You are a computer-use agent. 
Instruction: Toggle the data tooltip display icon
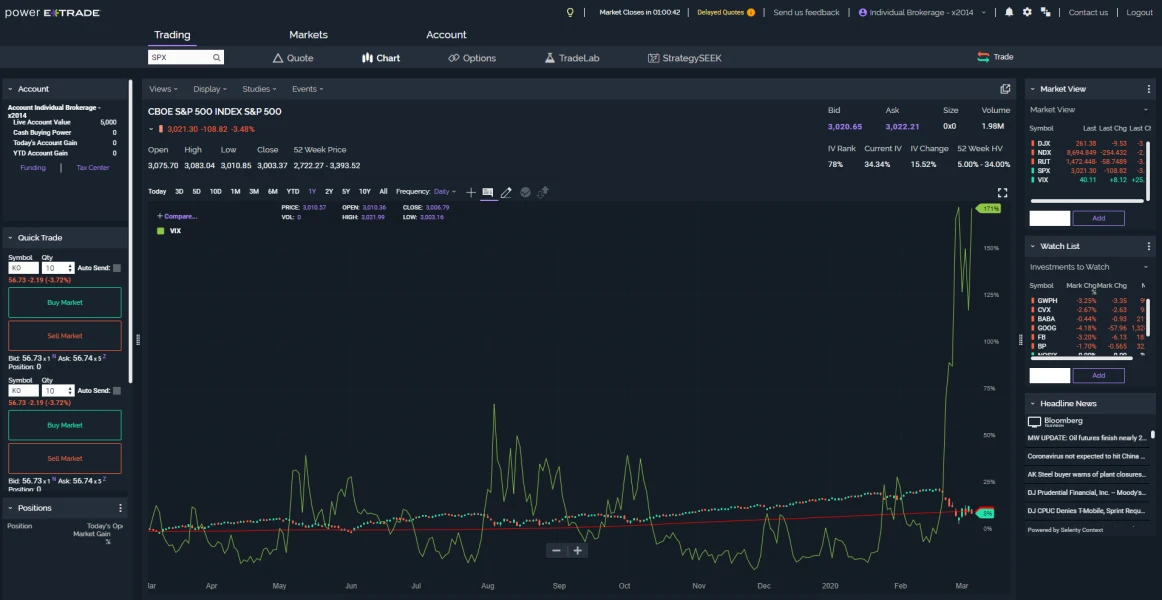488,192
